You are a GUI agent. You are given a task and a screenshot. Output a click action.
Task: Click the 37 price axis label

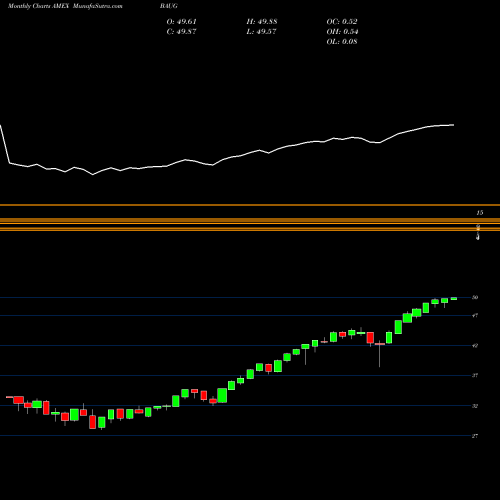(x=475, y=376)
